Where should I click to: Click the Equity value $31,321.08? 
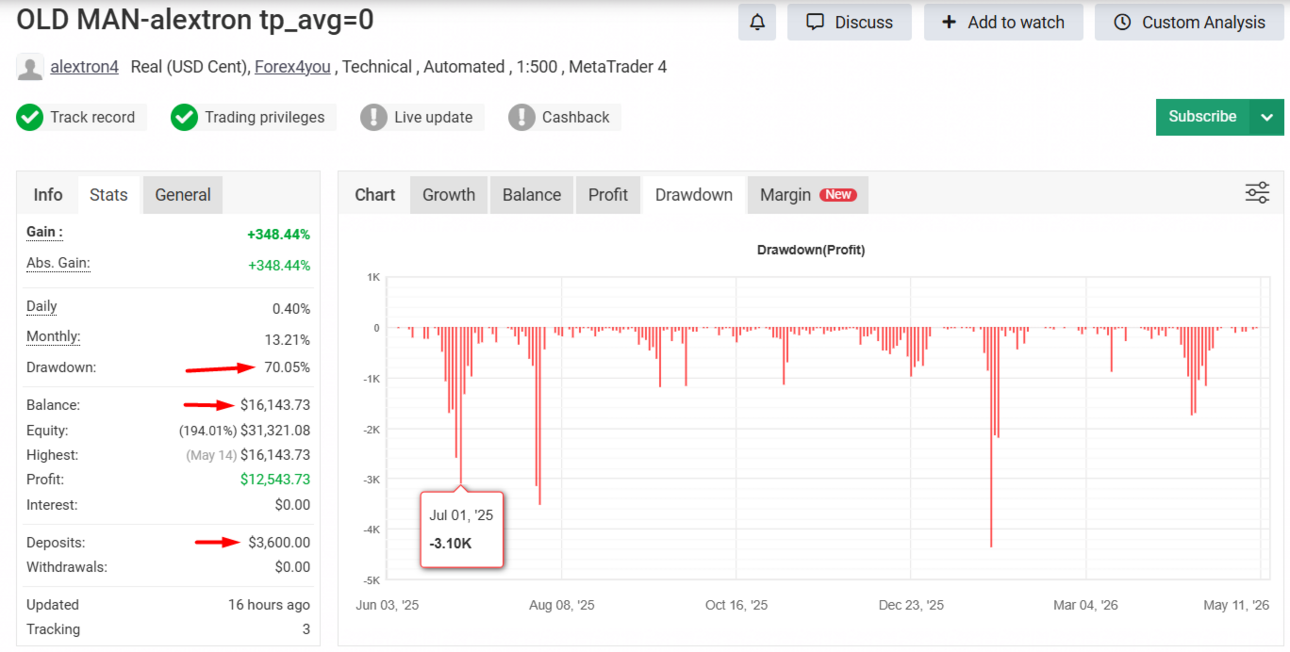275,430
